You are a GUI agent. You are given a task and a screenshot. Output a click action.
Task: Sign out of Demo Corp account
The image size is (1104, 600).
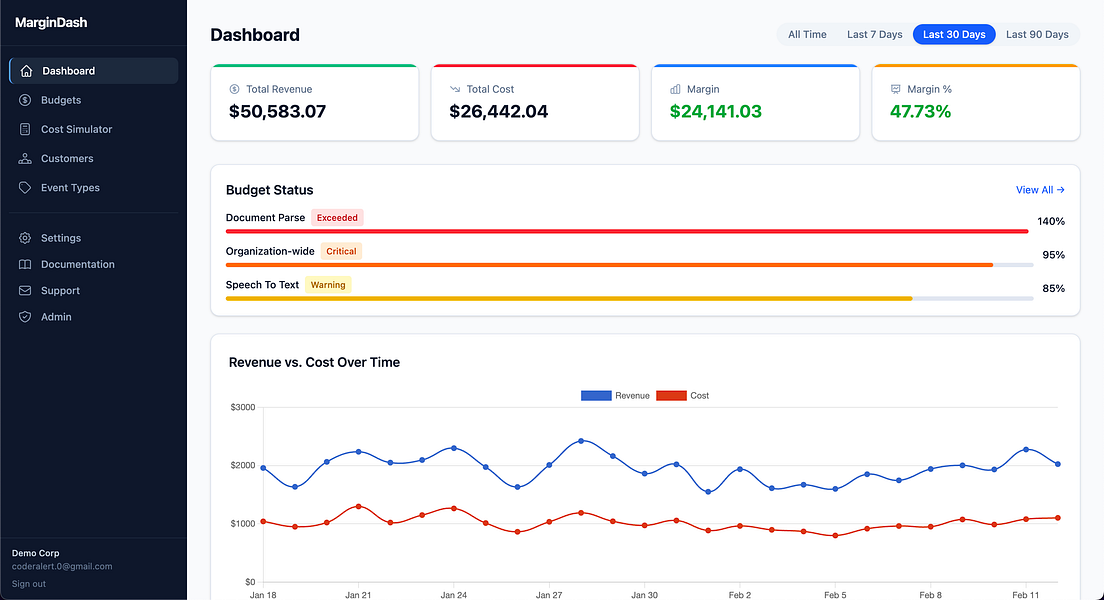(28, 583)
